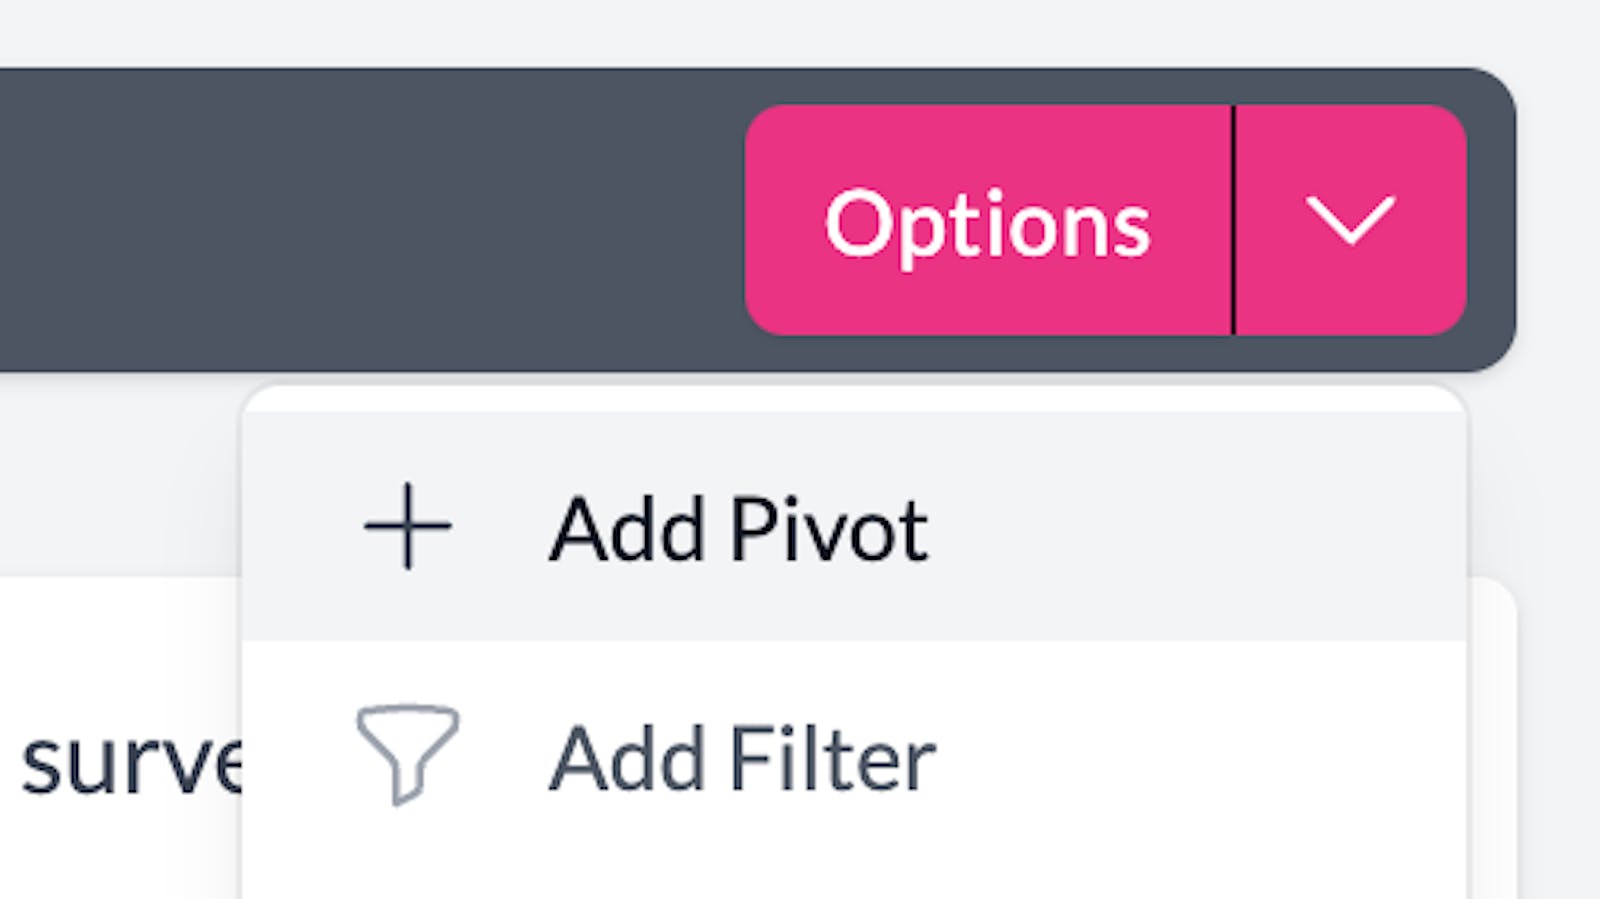
Task: Click the Add Pivot text label
Action: point(740,528)
